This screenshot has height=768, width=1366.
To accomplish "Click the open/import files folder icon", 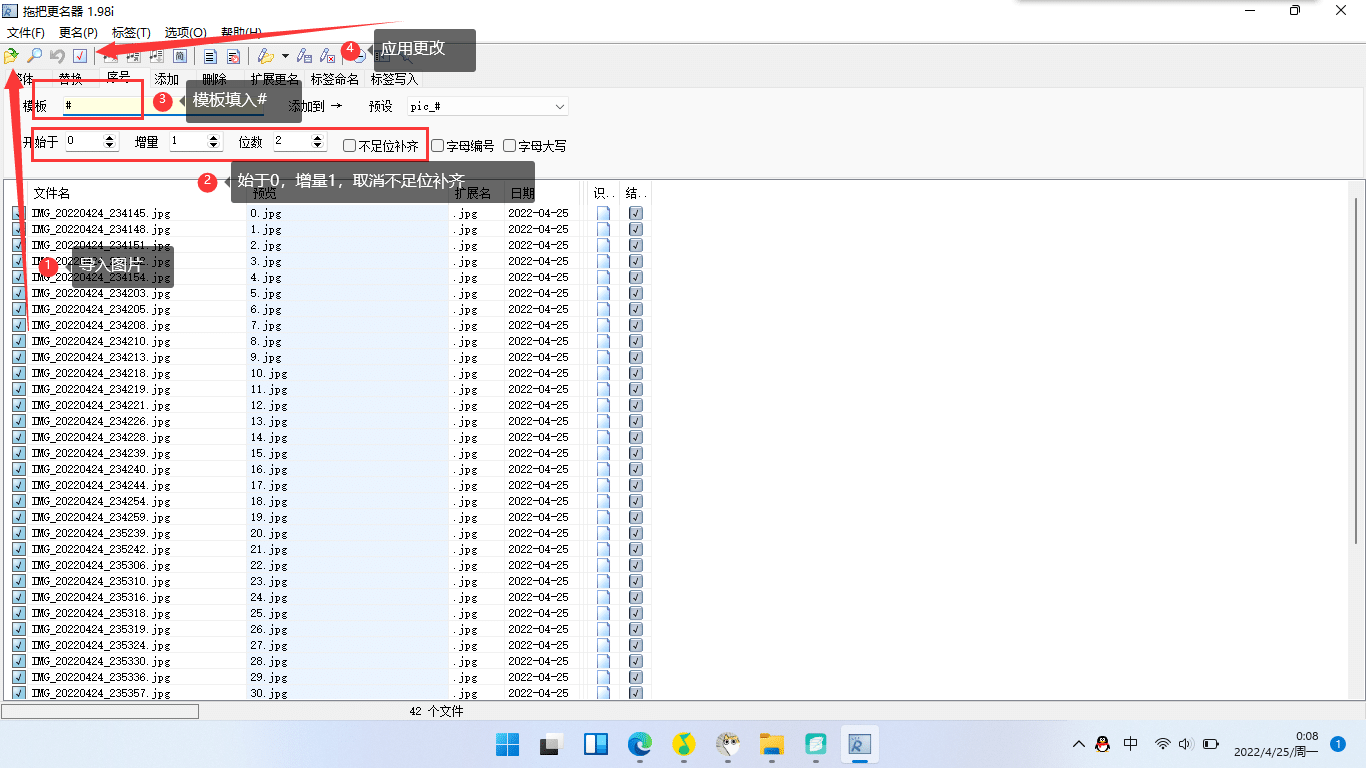I will coord(11,56).
